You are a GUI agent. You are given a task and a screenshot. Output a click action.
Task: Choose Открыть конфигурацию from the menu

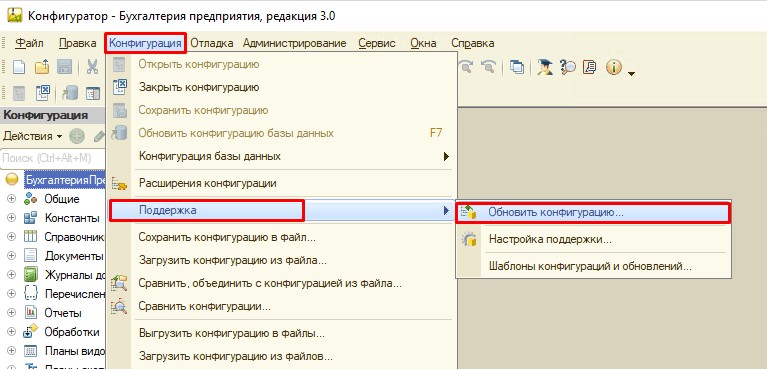(x=281, y=64)
